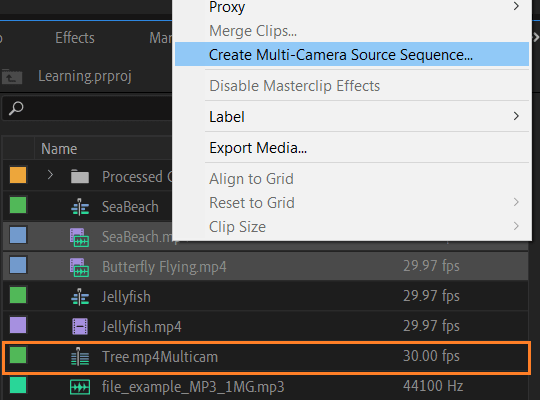Click the Jellyfish sequence icon

80,297
